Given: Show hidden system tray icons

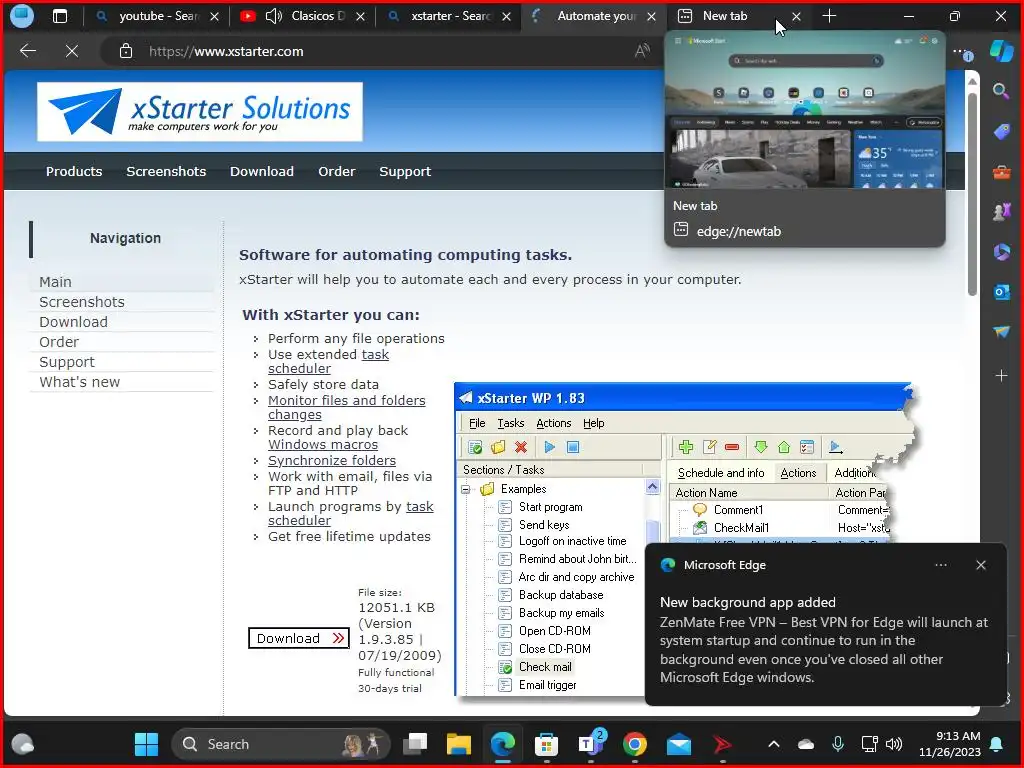Looking at the screenshot, I should pos(774,744).
